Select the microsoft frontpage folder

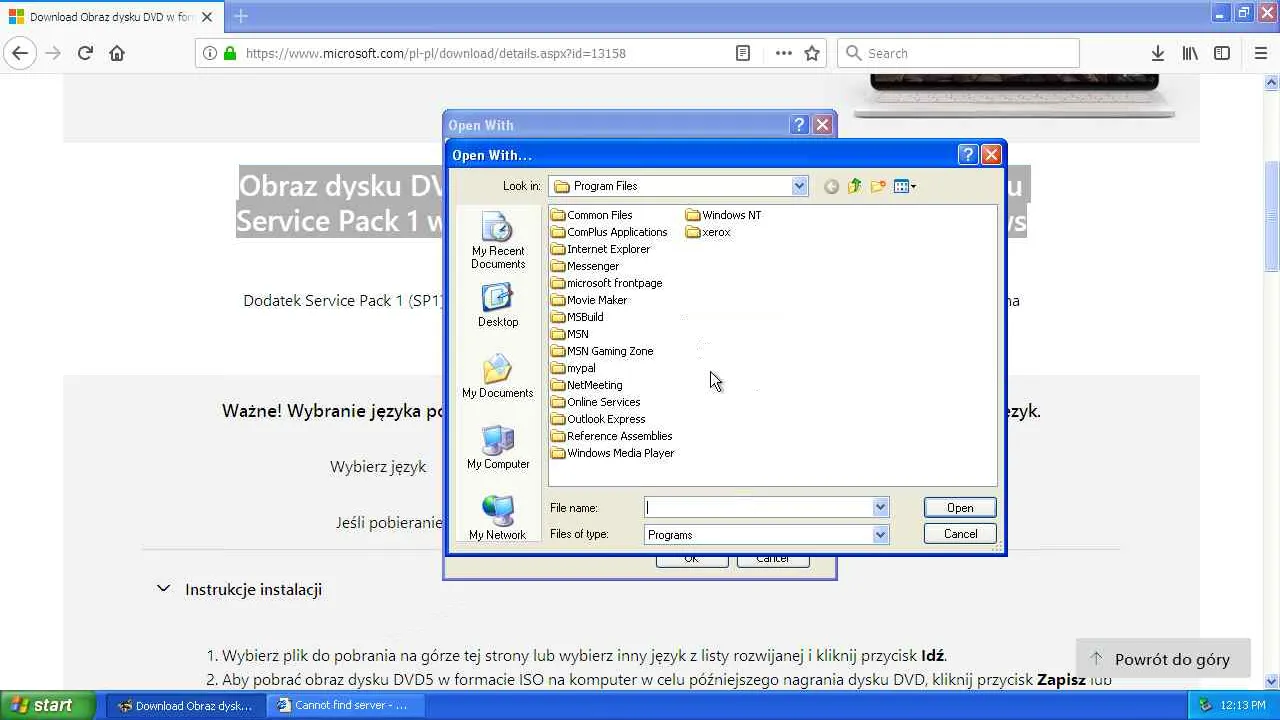click(606, 283)
